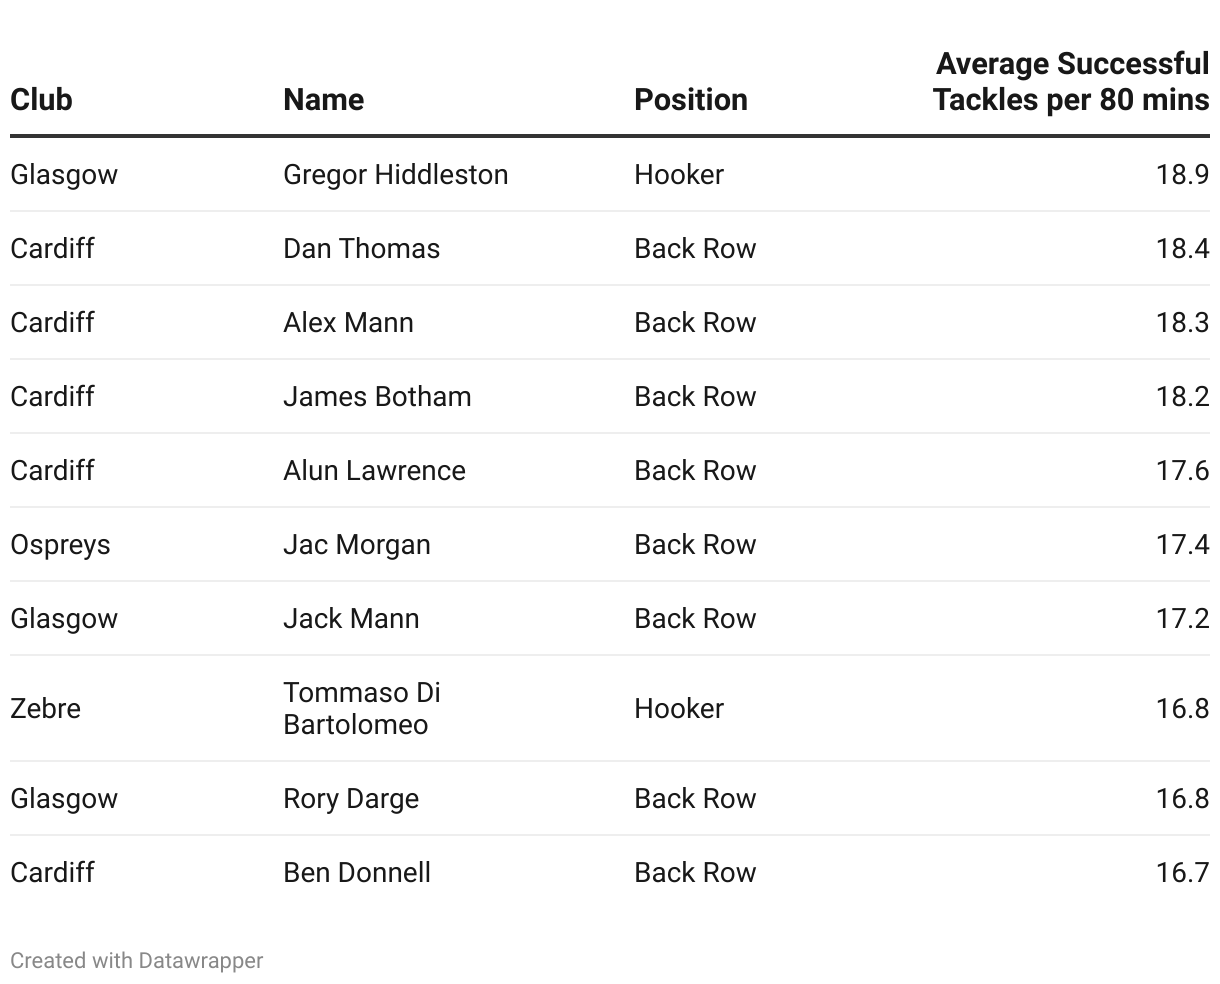The image size is (1220, 984).
Task: Click the 16.7 tackles value
Action: coord(1182,873)
